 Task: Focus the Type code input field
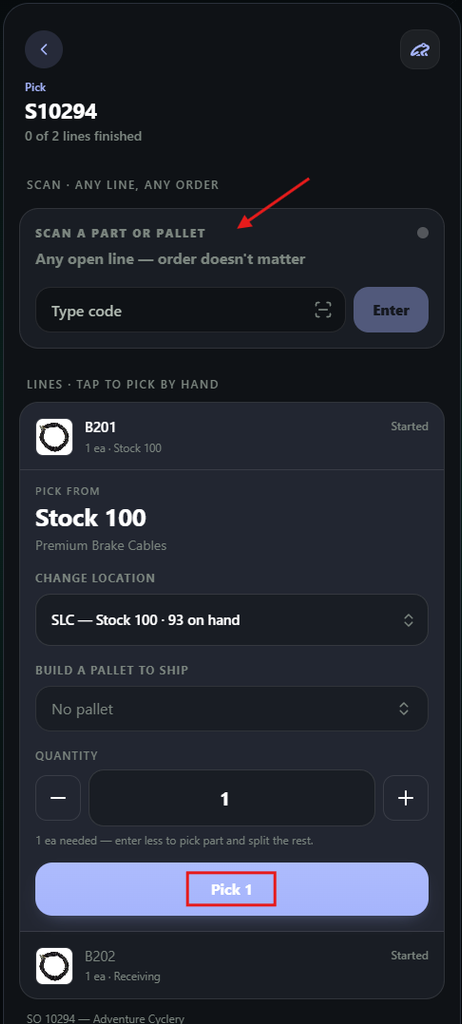[x=190, y=310]
